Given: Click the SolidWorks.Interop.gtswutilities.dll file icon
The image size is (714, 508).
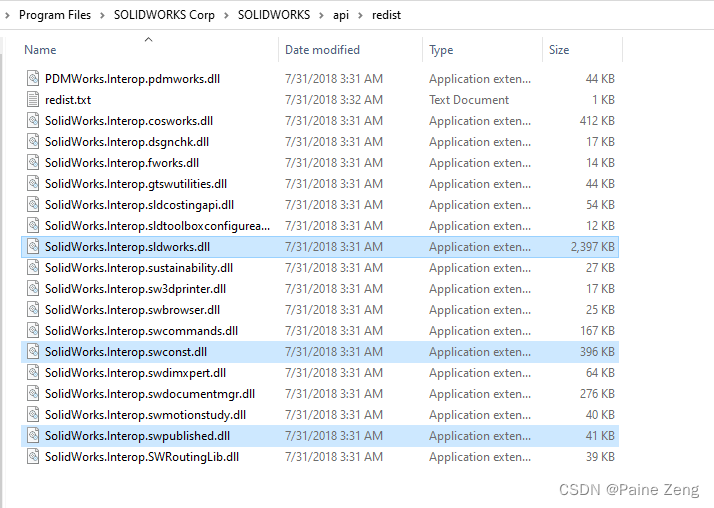Looking at the screenshot, I should click(x=33, y=183).
